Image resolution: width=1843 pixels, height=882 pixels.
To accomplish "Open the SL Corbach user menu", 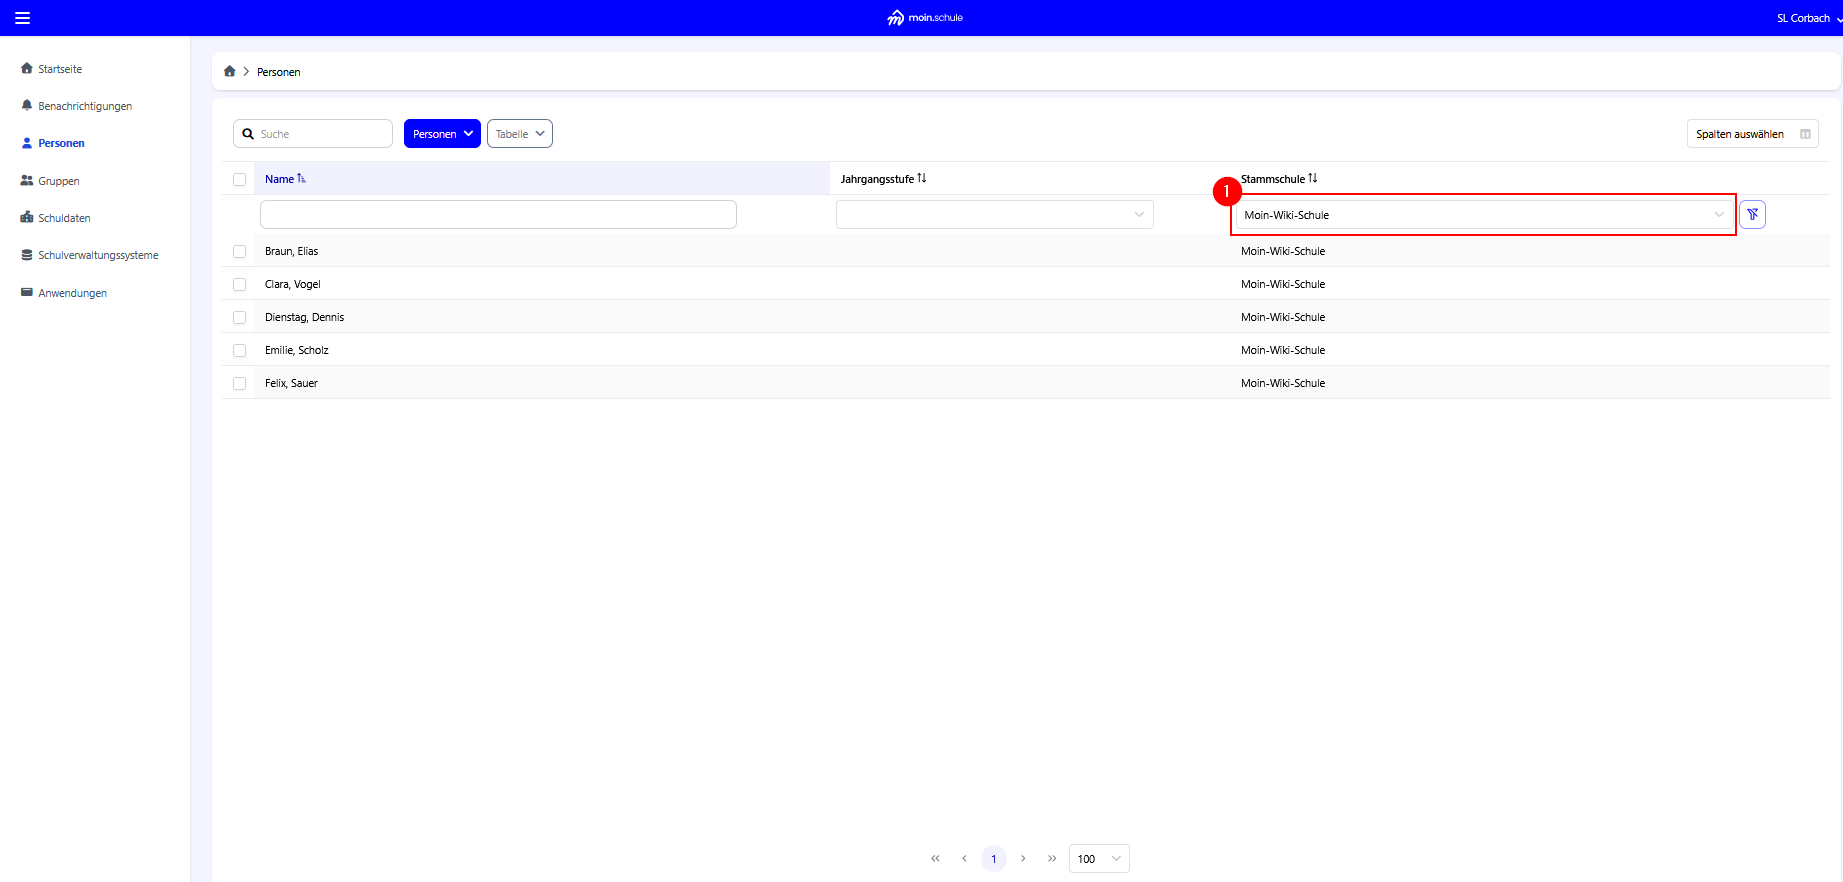I will click(1807, 18).
